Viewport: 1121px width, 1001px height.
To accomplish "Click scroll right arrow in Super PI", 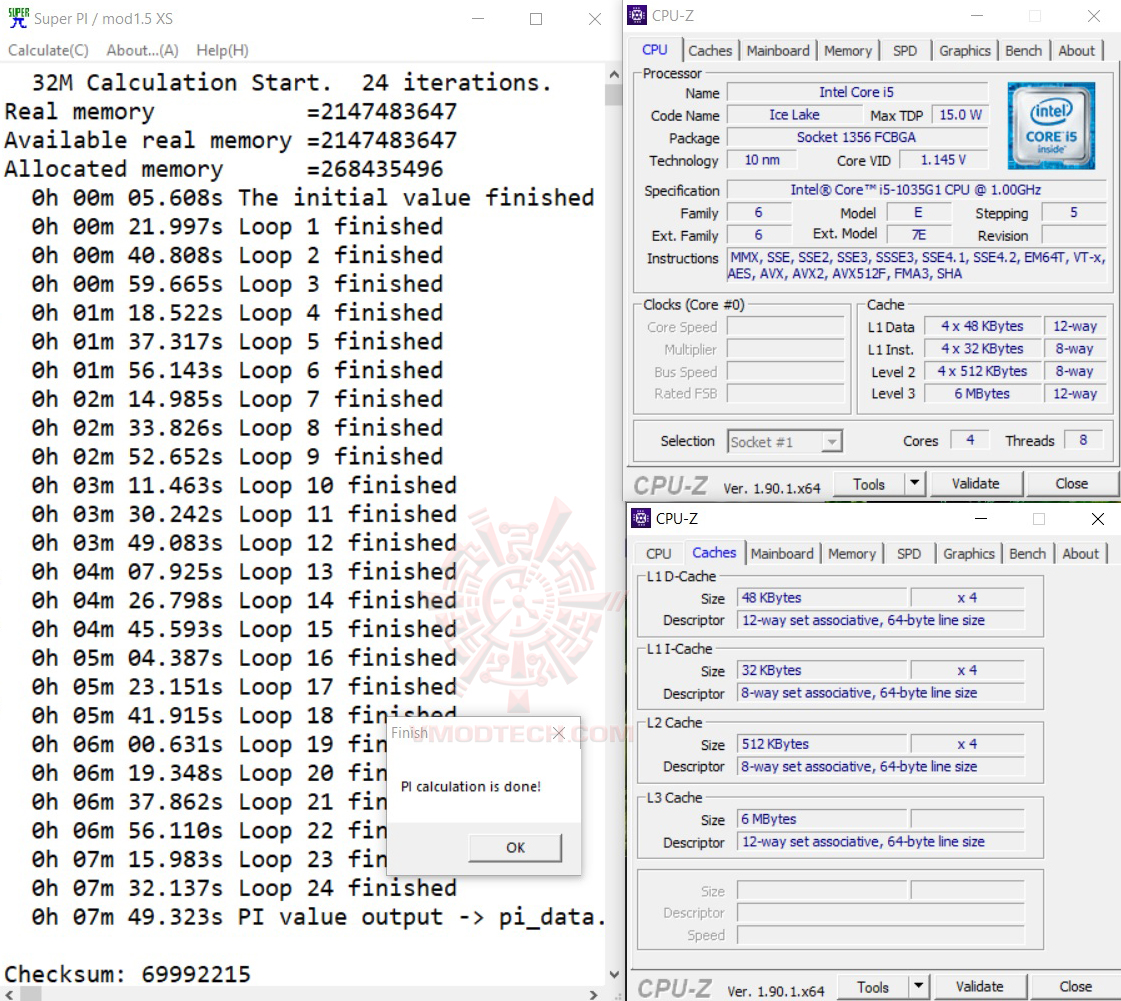I will tap(593, 994).
